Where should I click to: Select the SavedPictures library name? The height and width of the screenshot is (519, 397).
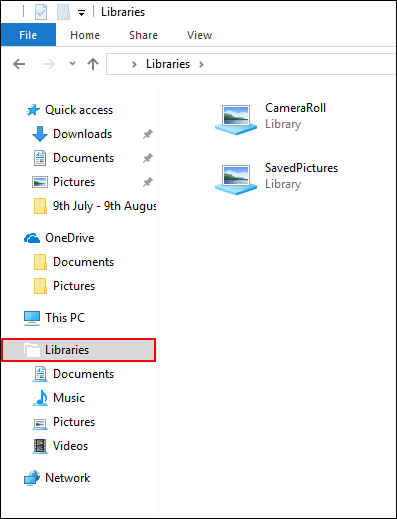coord(301,168)
